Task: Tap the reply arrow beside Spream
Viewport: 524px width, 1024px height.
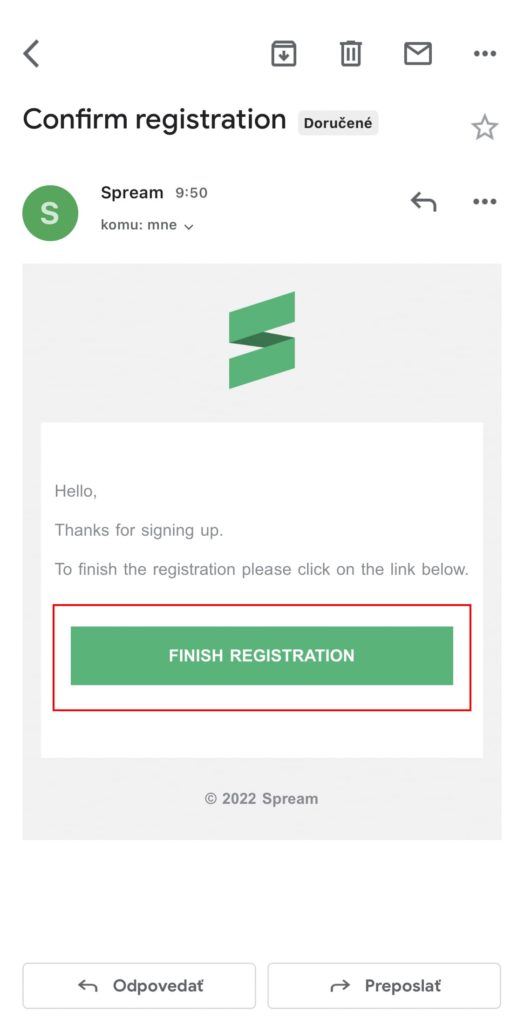Action: 423,202
